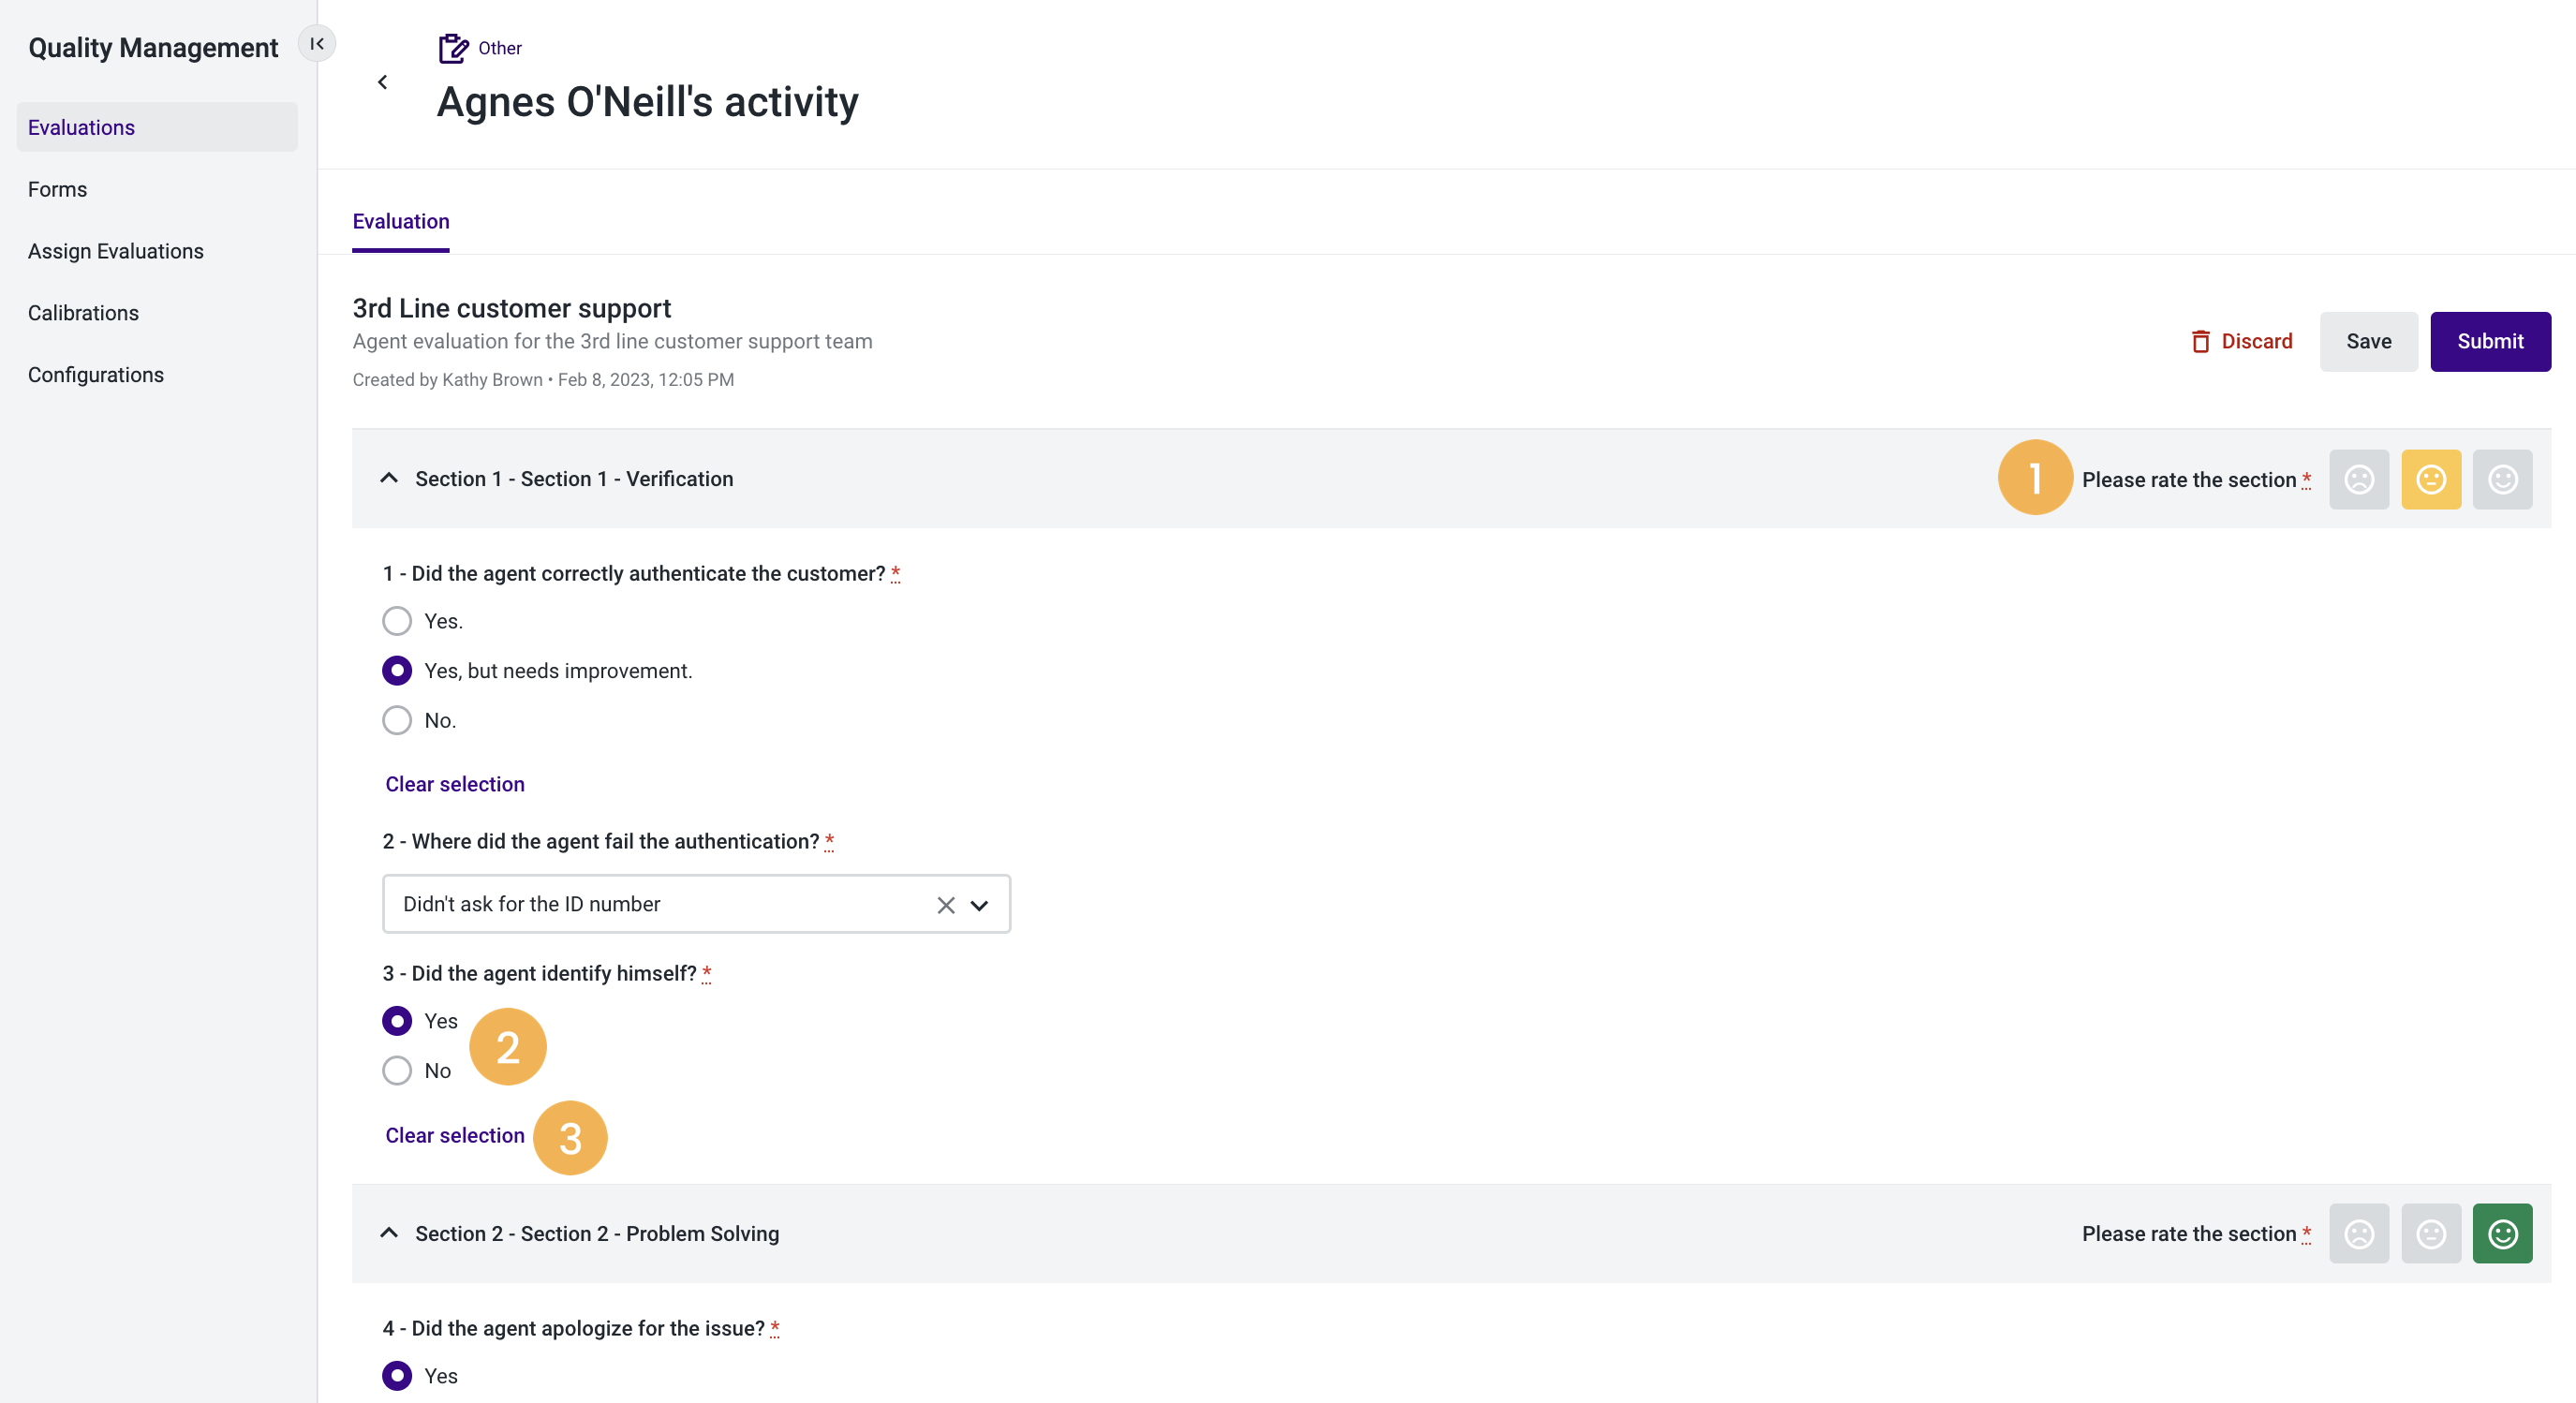The image size is (2576, 1403).
Task: Rate Section 2 with sad face
Action: pyautogui.click(x=2359, y=1233)
